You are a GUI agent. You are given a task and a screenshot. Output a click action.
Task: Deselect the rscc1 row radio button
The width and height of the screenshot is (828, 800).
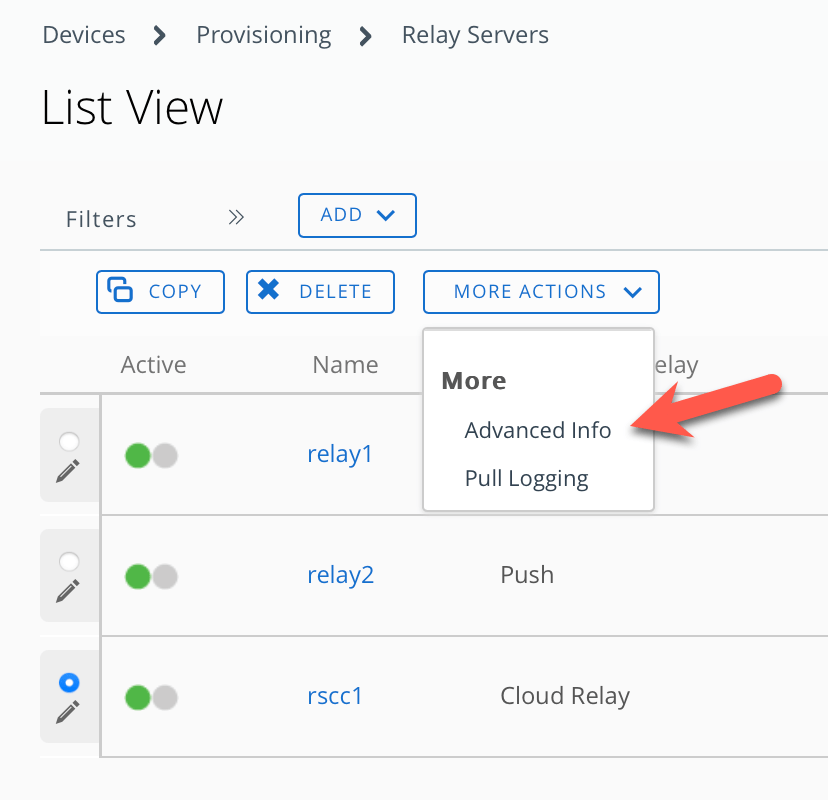69,682
